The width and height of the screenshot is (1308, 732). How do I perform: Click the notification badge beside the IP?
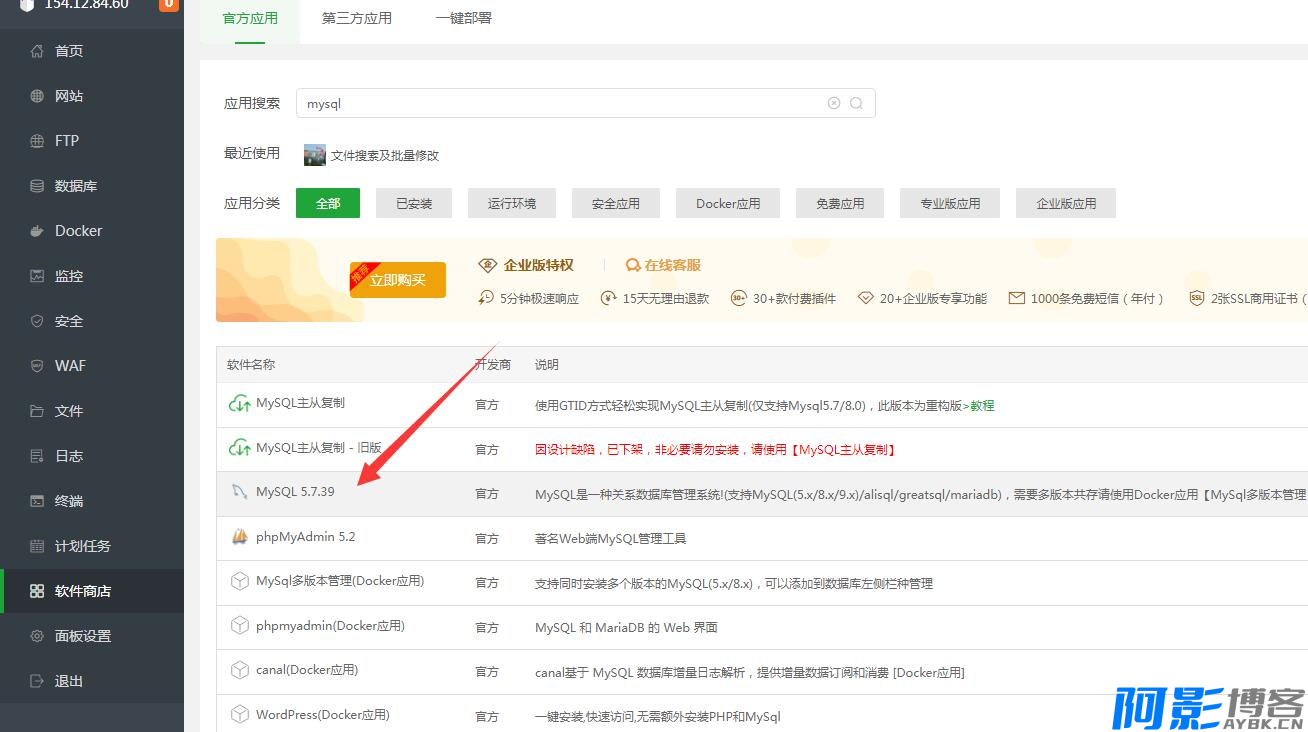coord(169,4)
